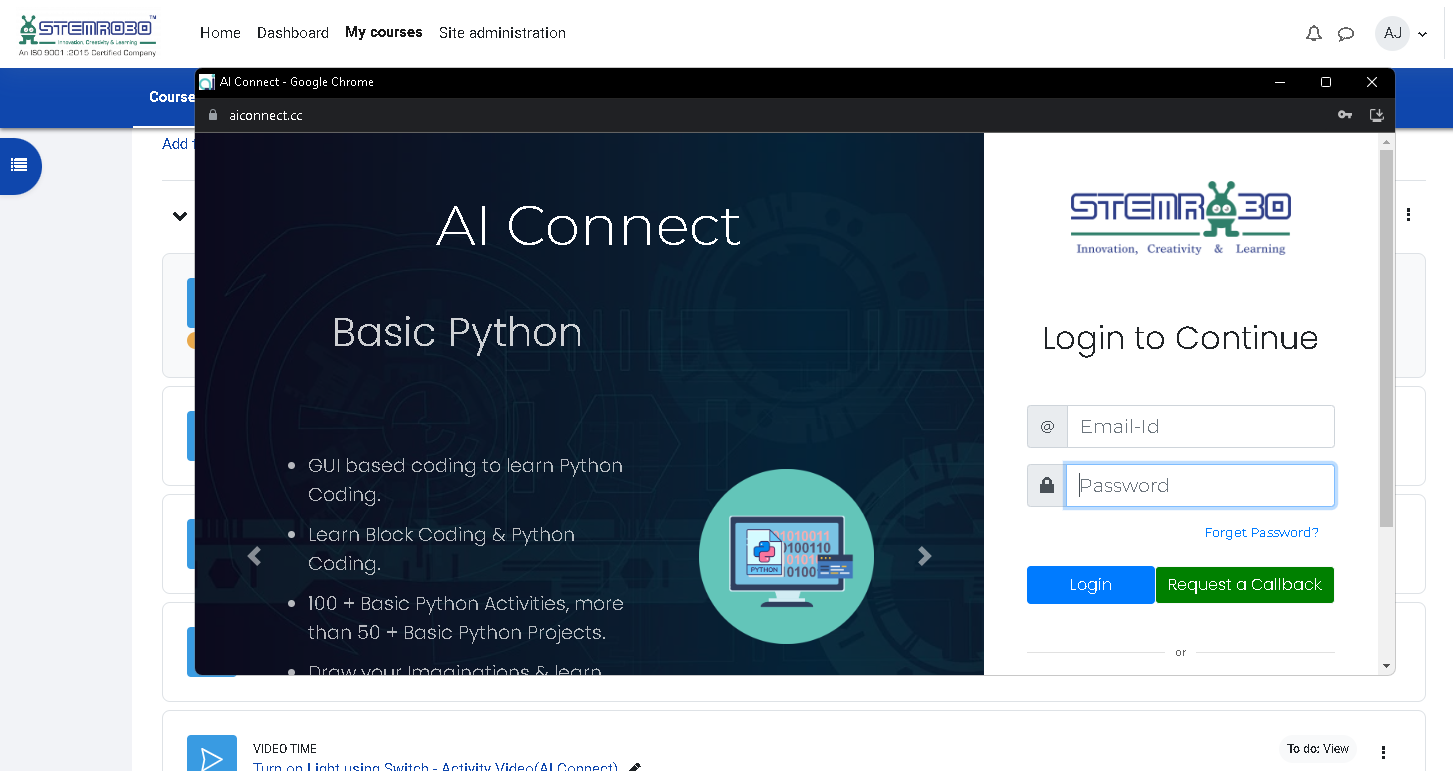This screenshot has width=1453, height=771.
Task: Click the Basic Python slide heading
Action: [x=457, y=333]
